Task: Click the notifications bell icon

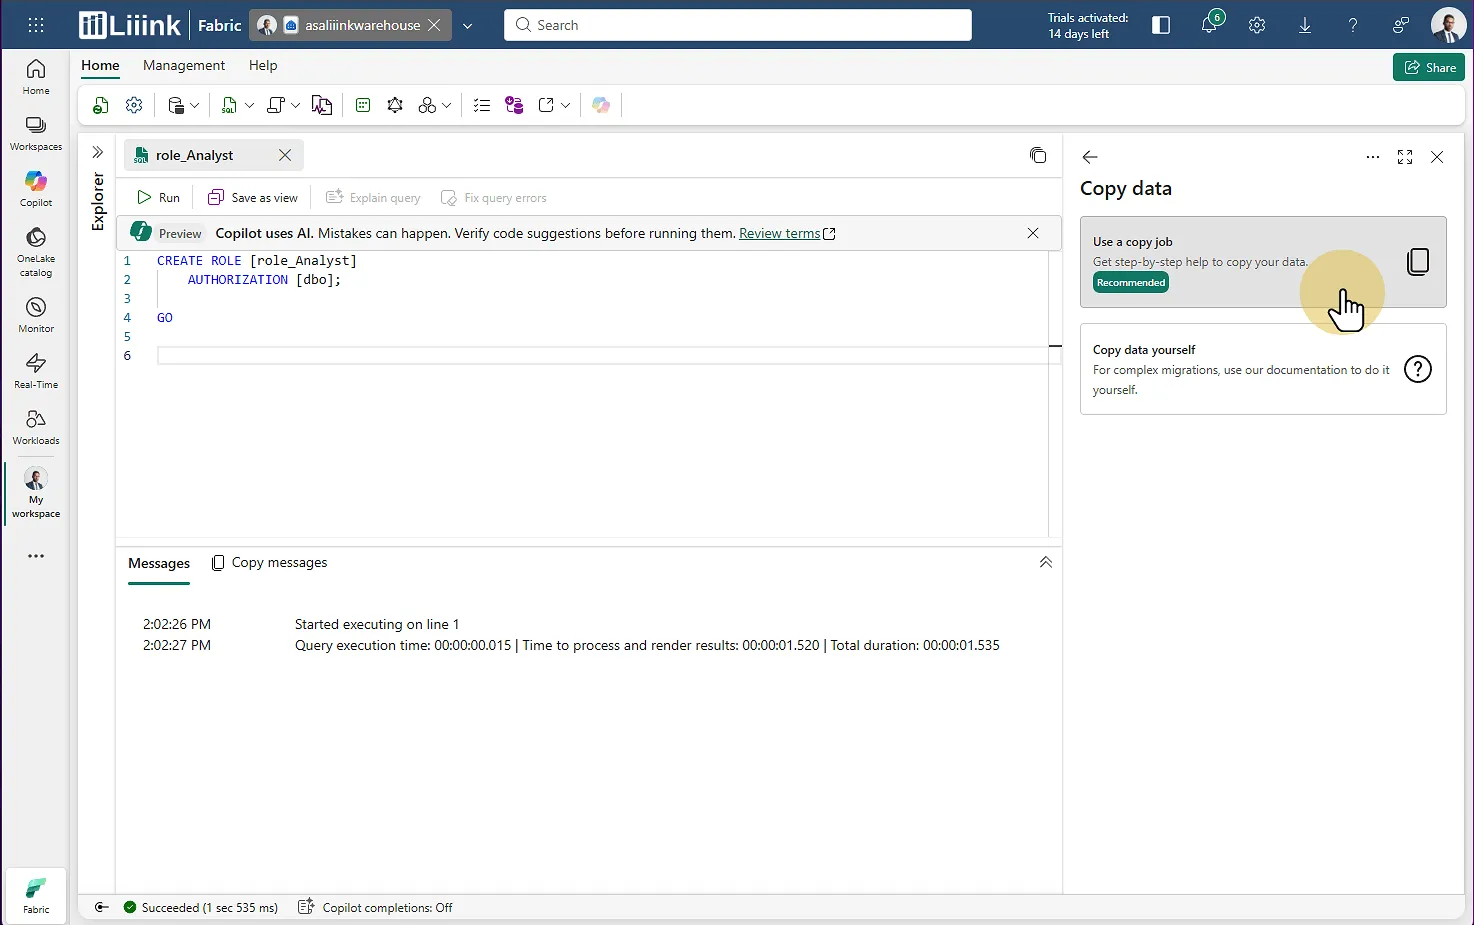Action: pos(1209,25)
